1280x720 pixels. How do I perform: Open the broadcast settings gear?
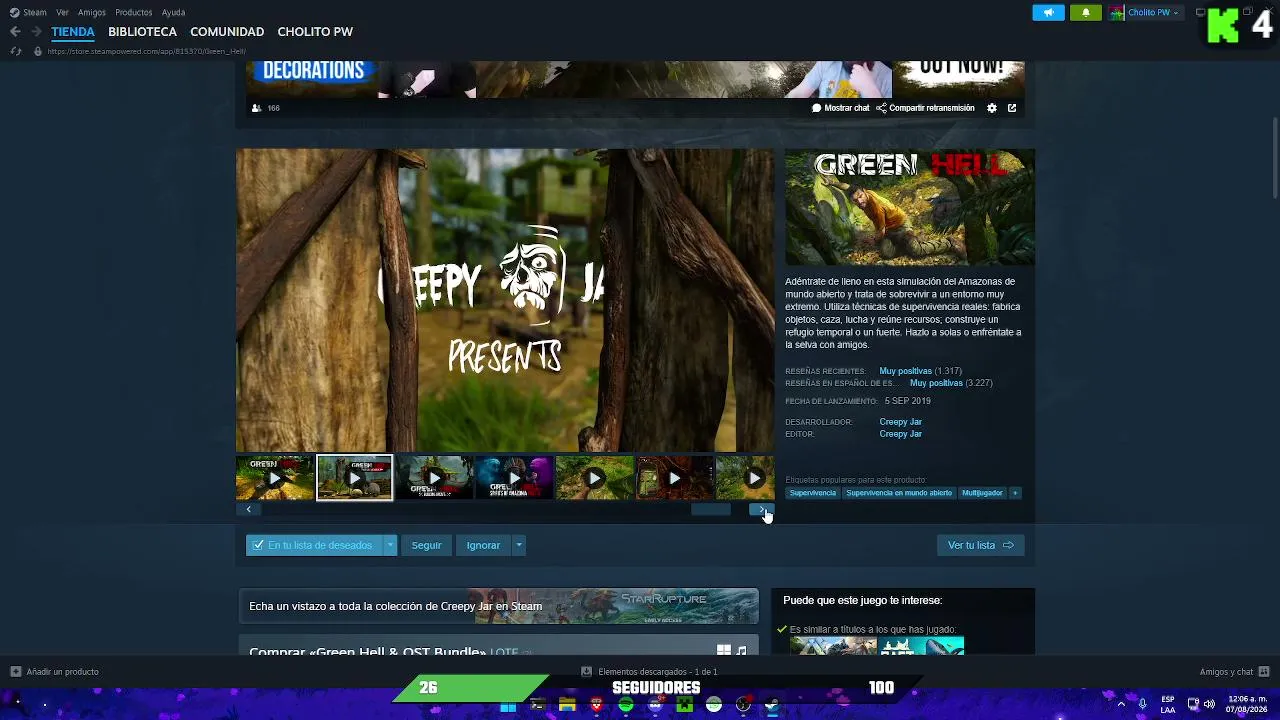992,108
